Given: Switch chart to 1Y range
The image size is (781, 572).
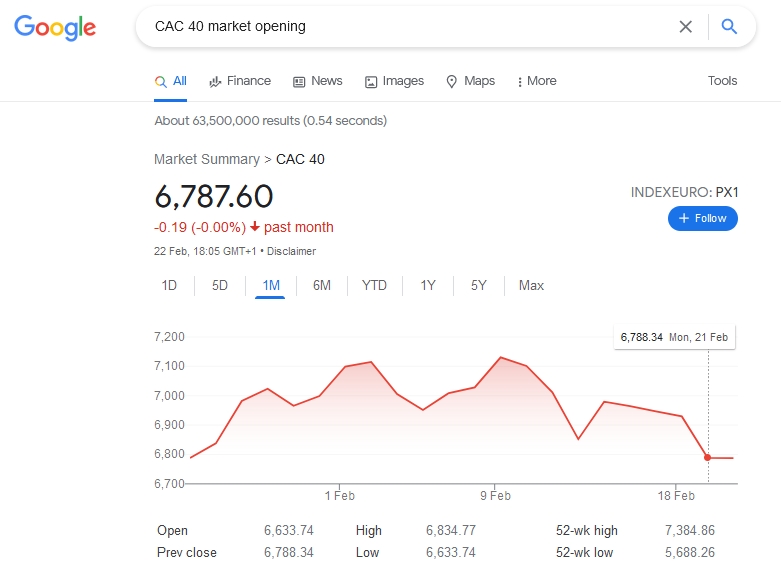Looking at the screenshot, I should [x=428, y=286].
